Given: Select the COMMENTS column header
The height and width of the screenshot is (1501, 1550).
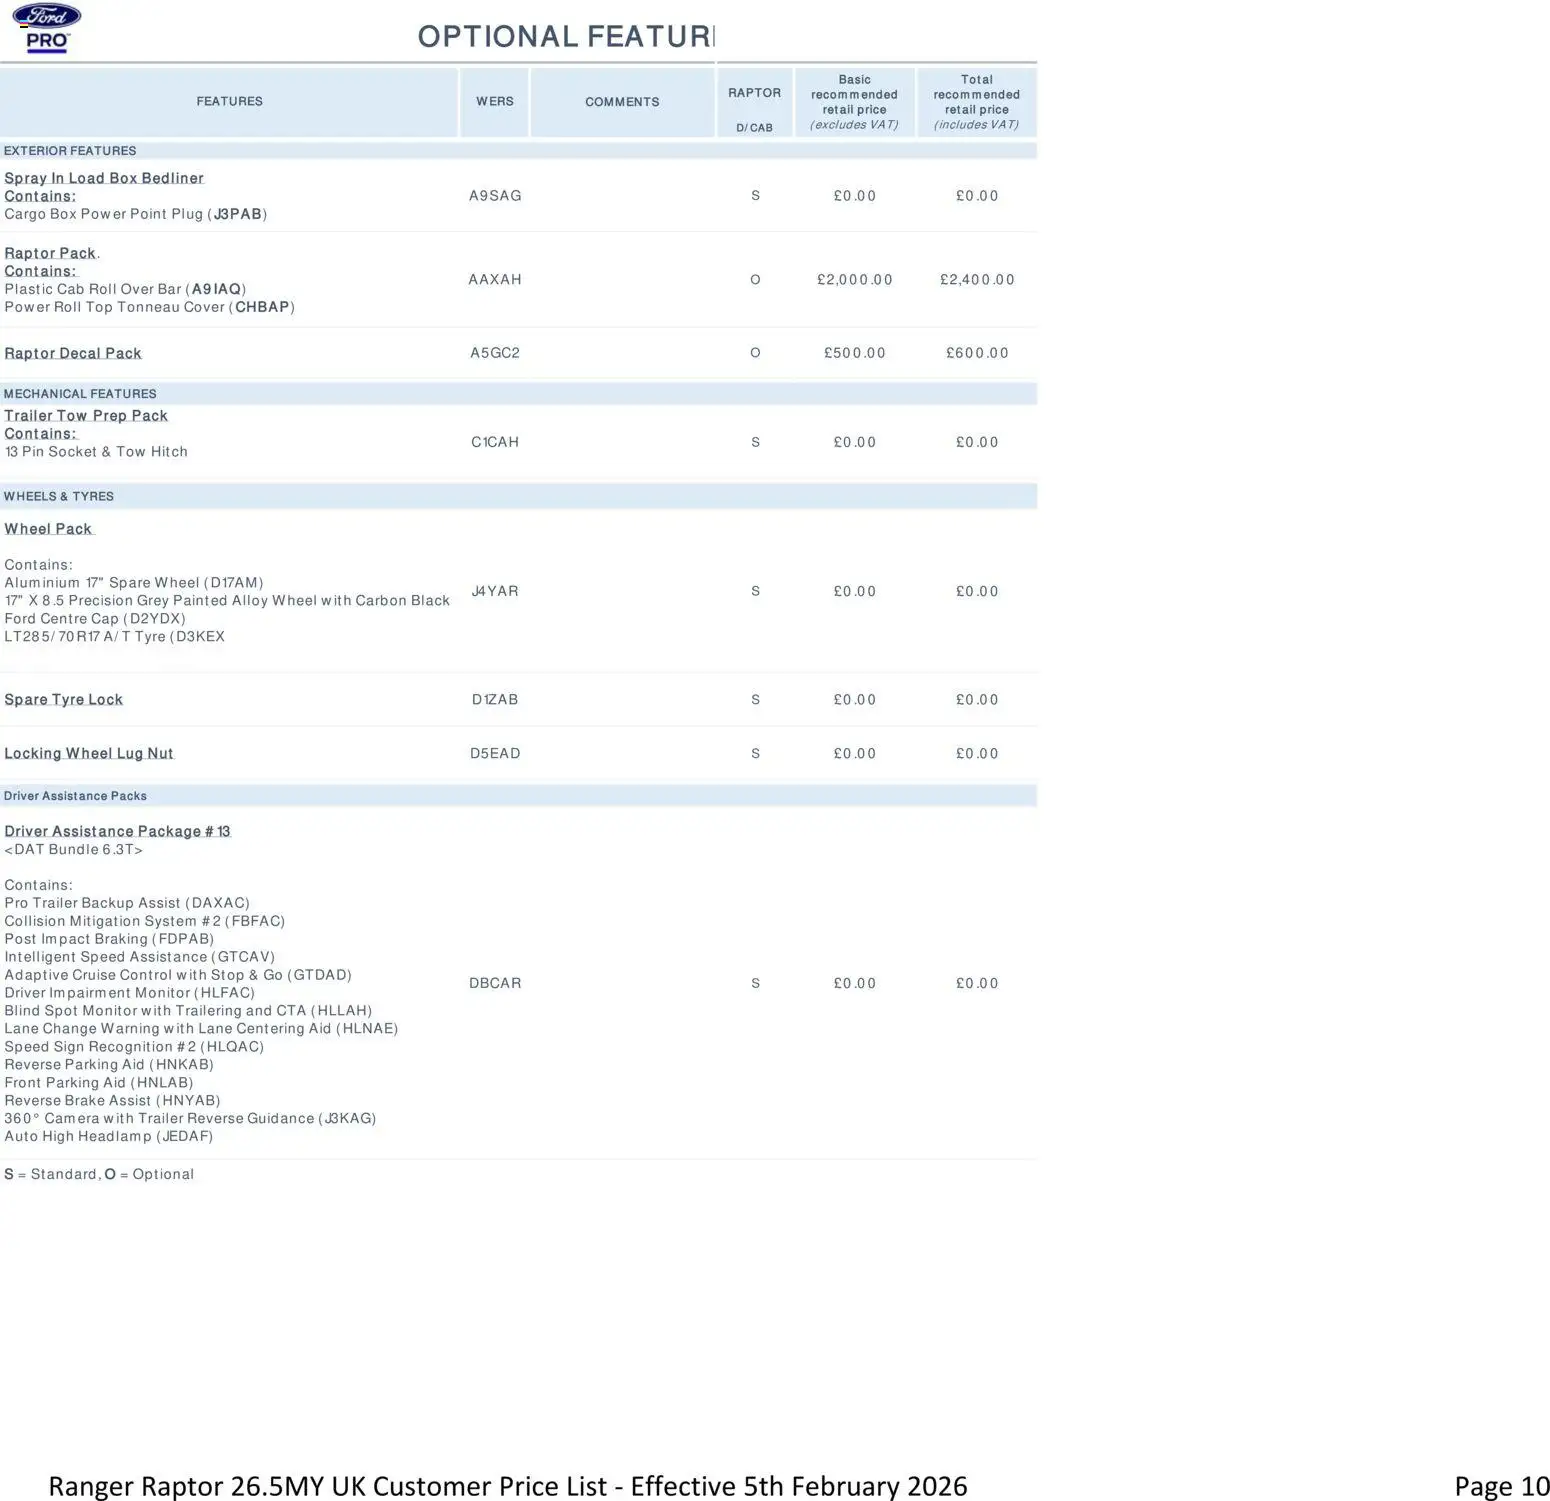Looking at the screenshot, I should 622,102.
